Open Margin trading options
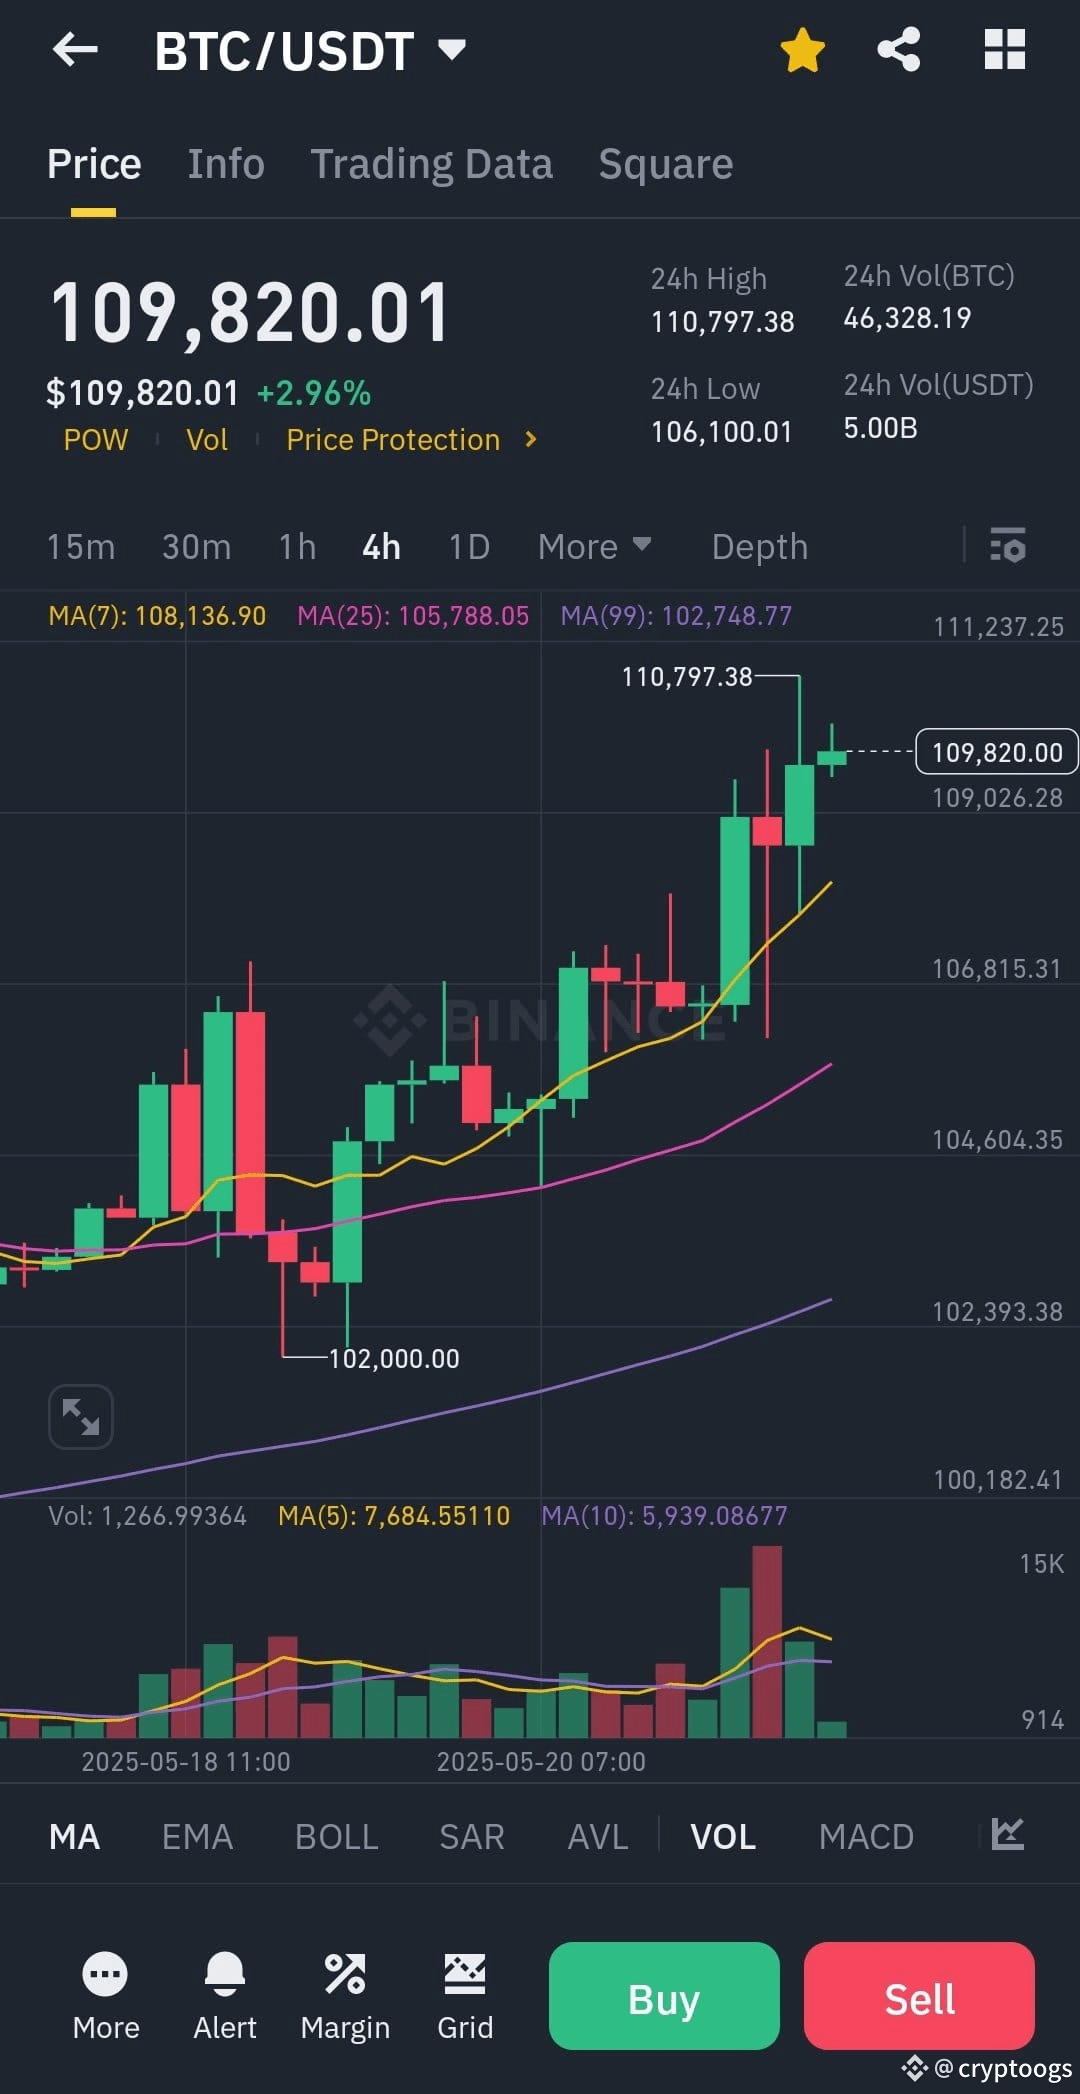 345,1997
